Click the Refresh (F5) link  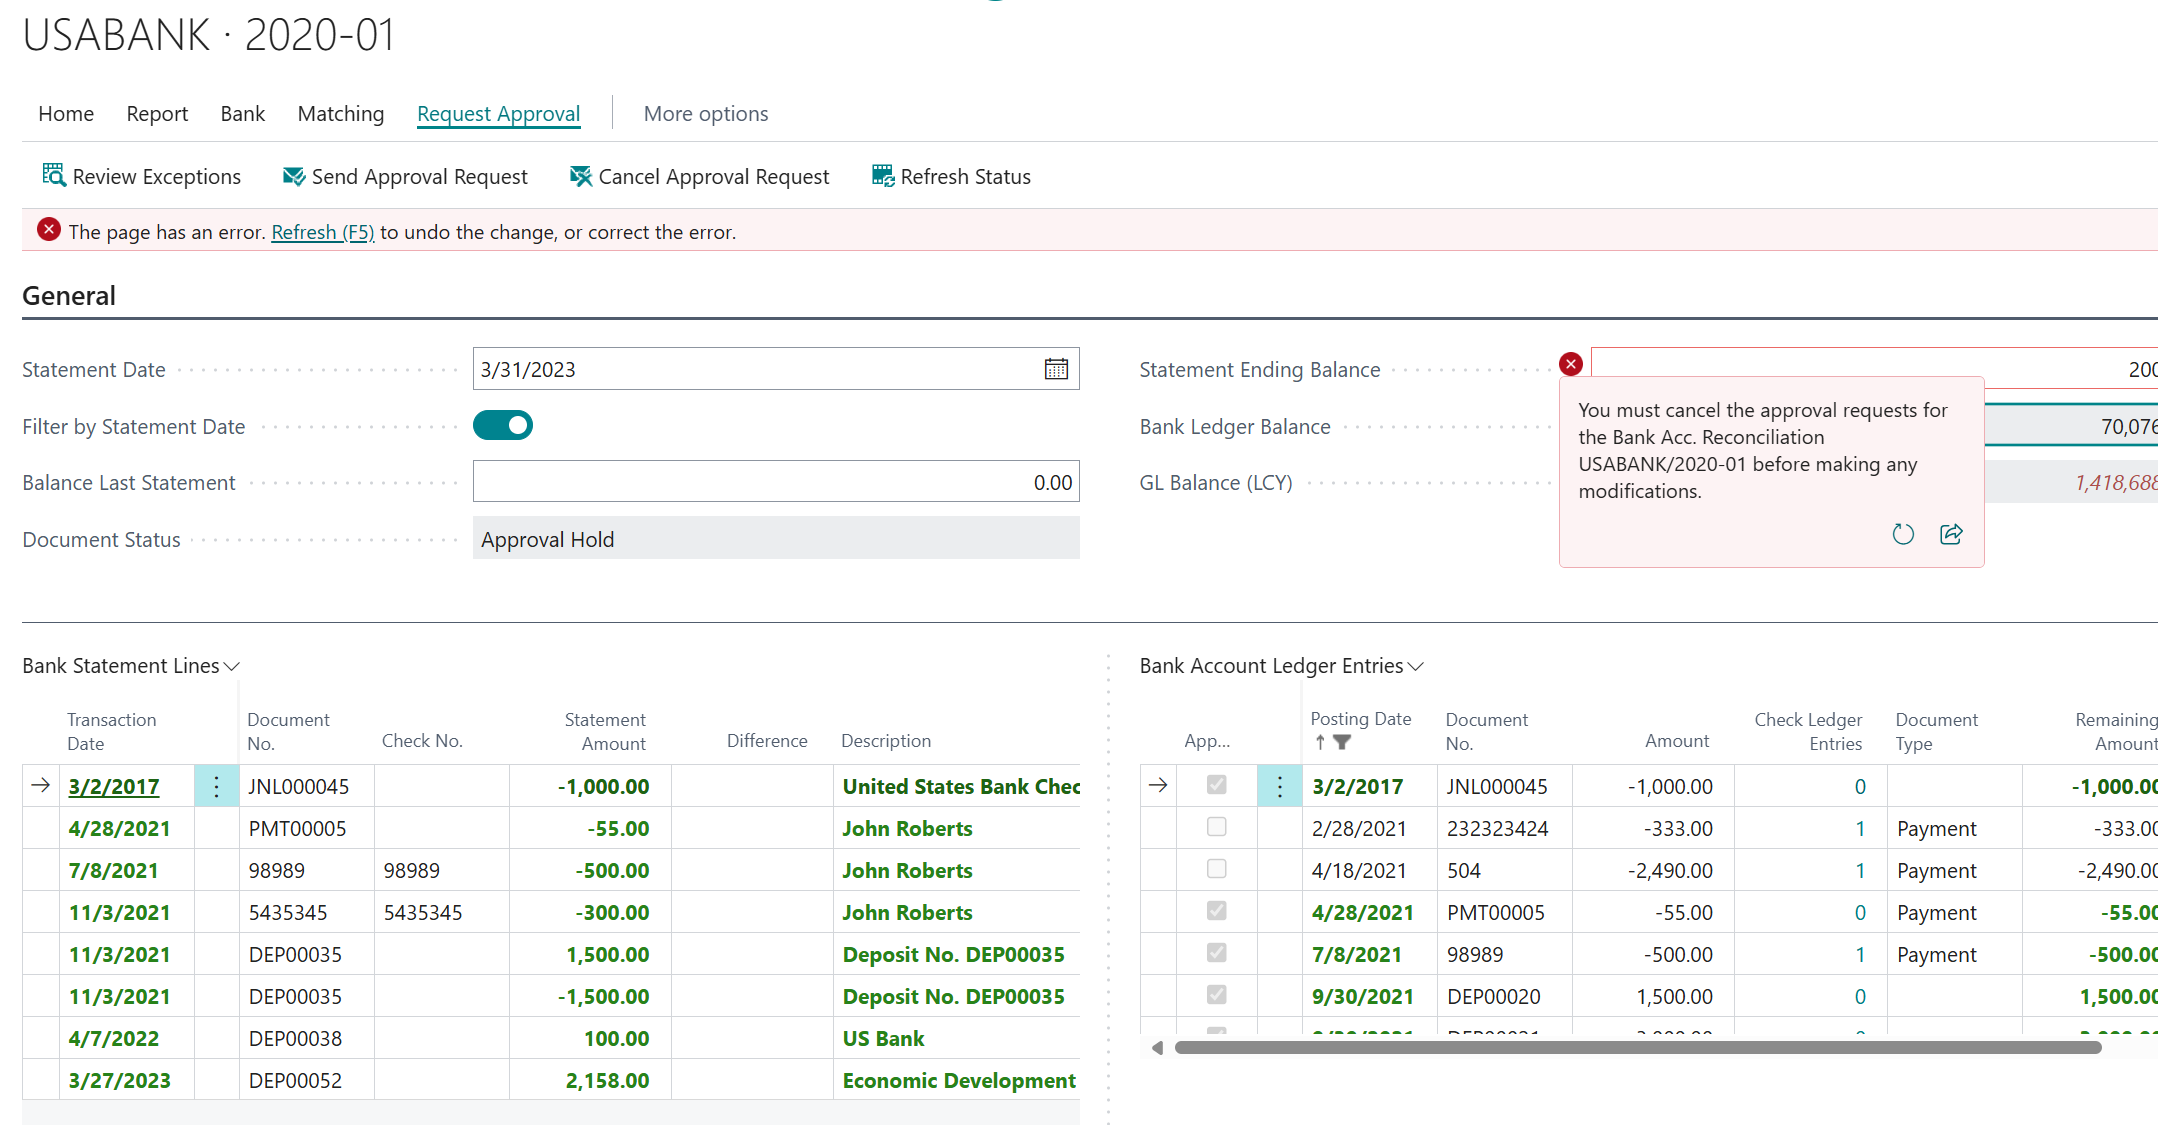(x=322, y=232)
